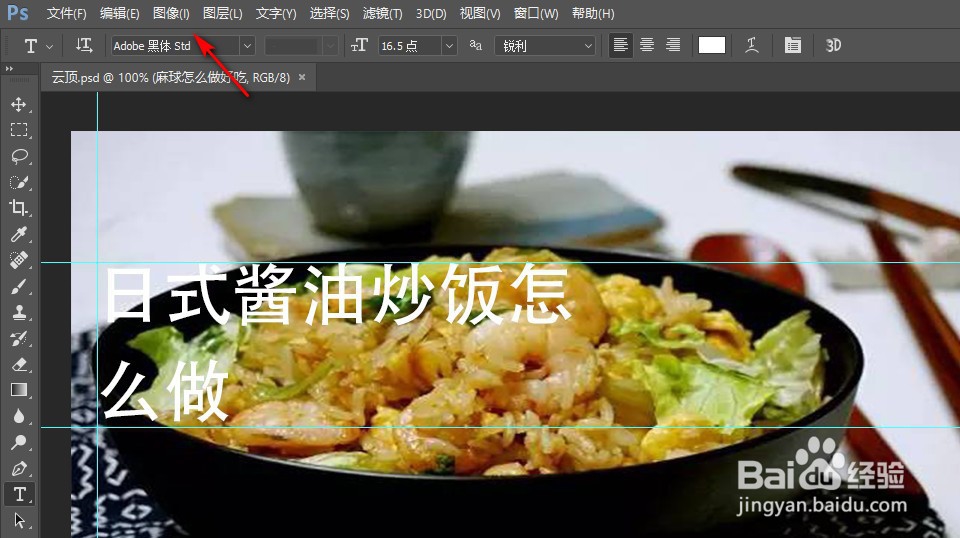Open the 图层(L) menu
960x538 pixels.
click(222, 13)
